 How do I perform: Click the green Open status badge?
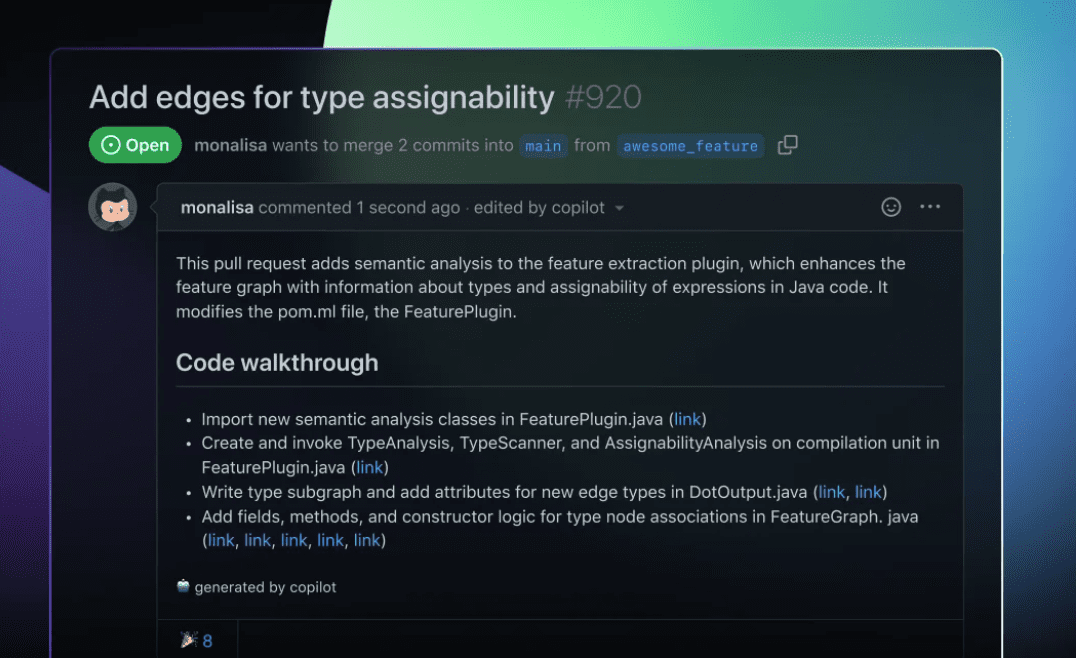click(x=135, y=145)
